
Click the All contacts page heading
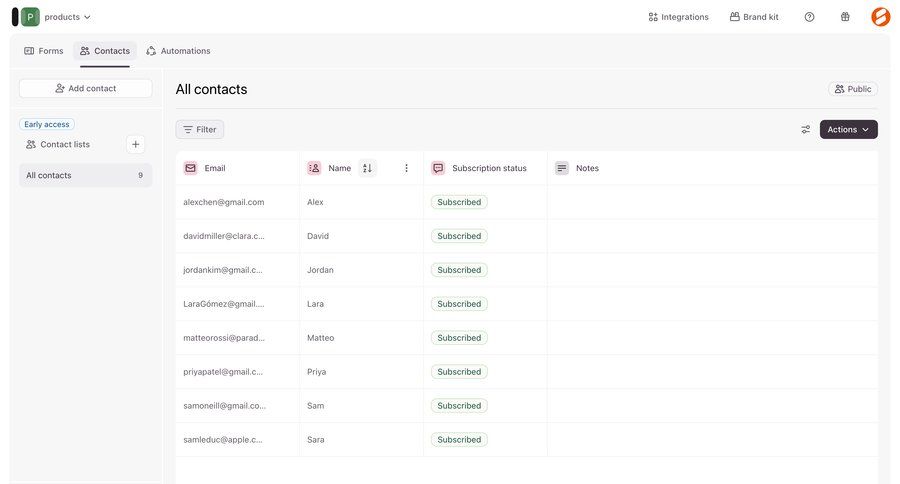[x=211, y=89]
